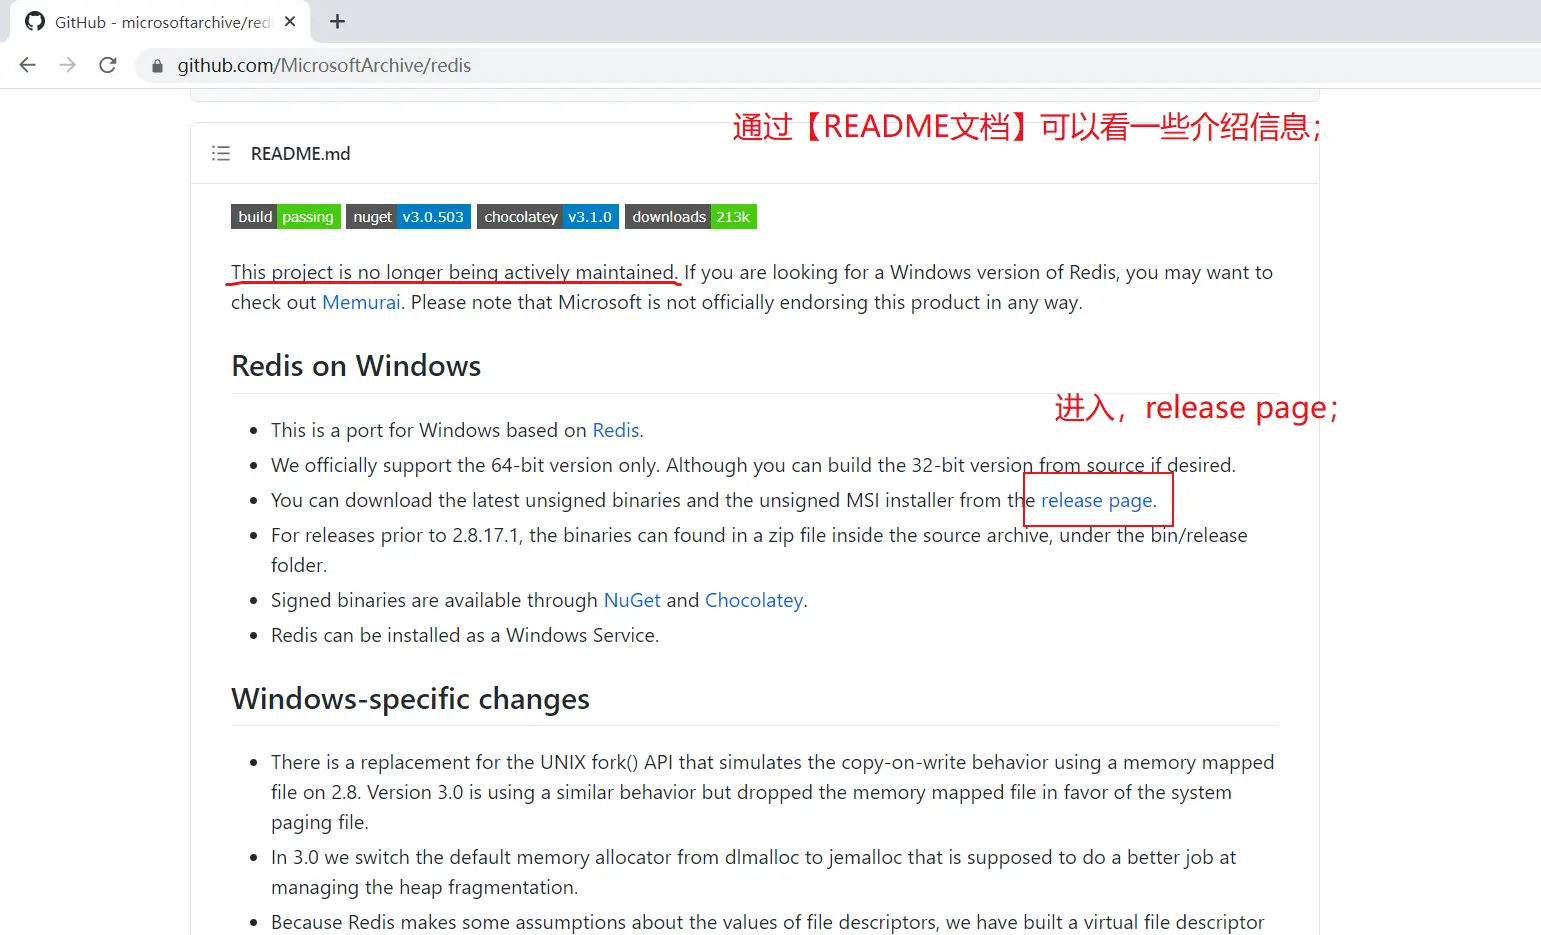Viewport: 1541px width, 935px height.
Task: Click the 'There is a replacement for the UNIX fork()' line
Action: pyautogui.click(x=773, y=792)
